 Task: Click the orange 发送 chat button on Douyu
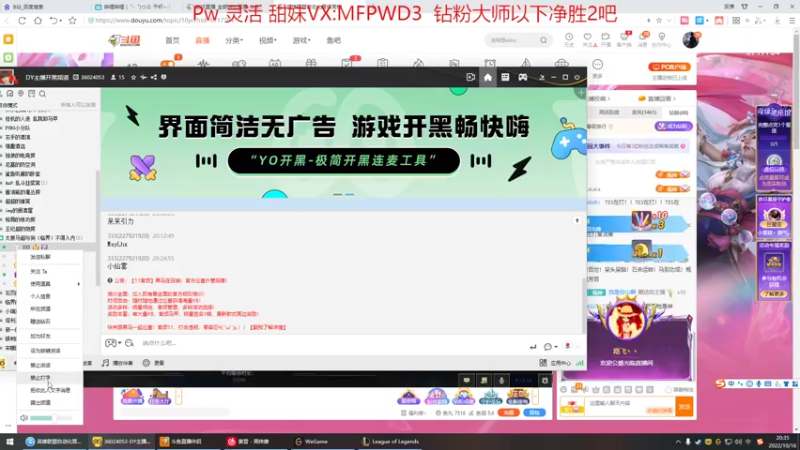pos(684,406)
